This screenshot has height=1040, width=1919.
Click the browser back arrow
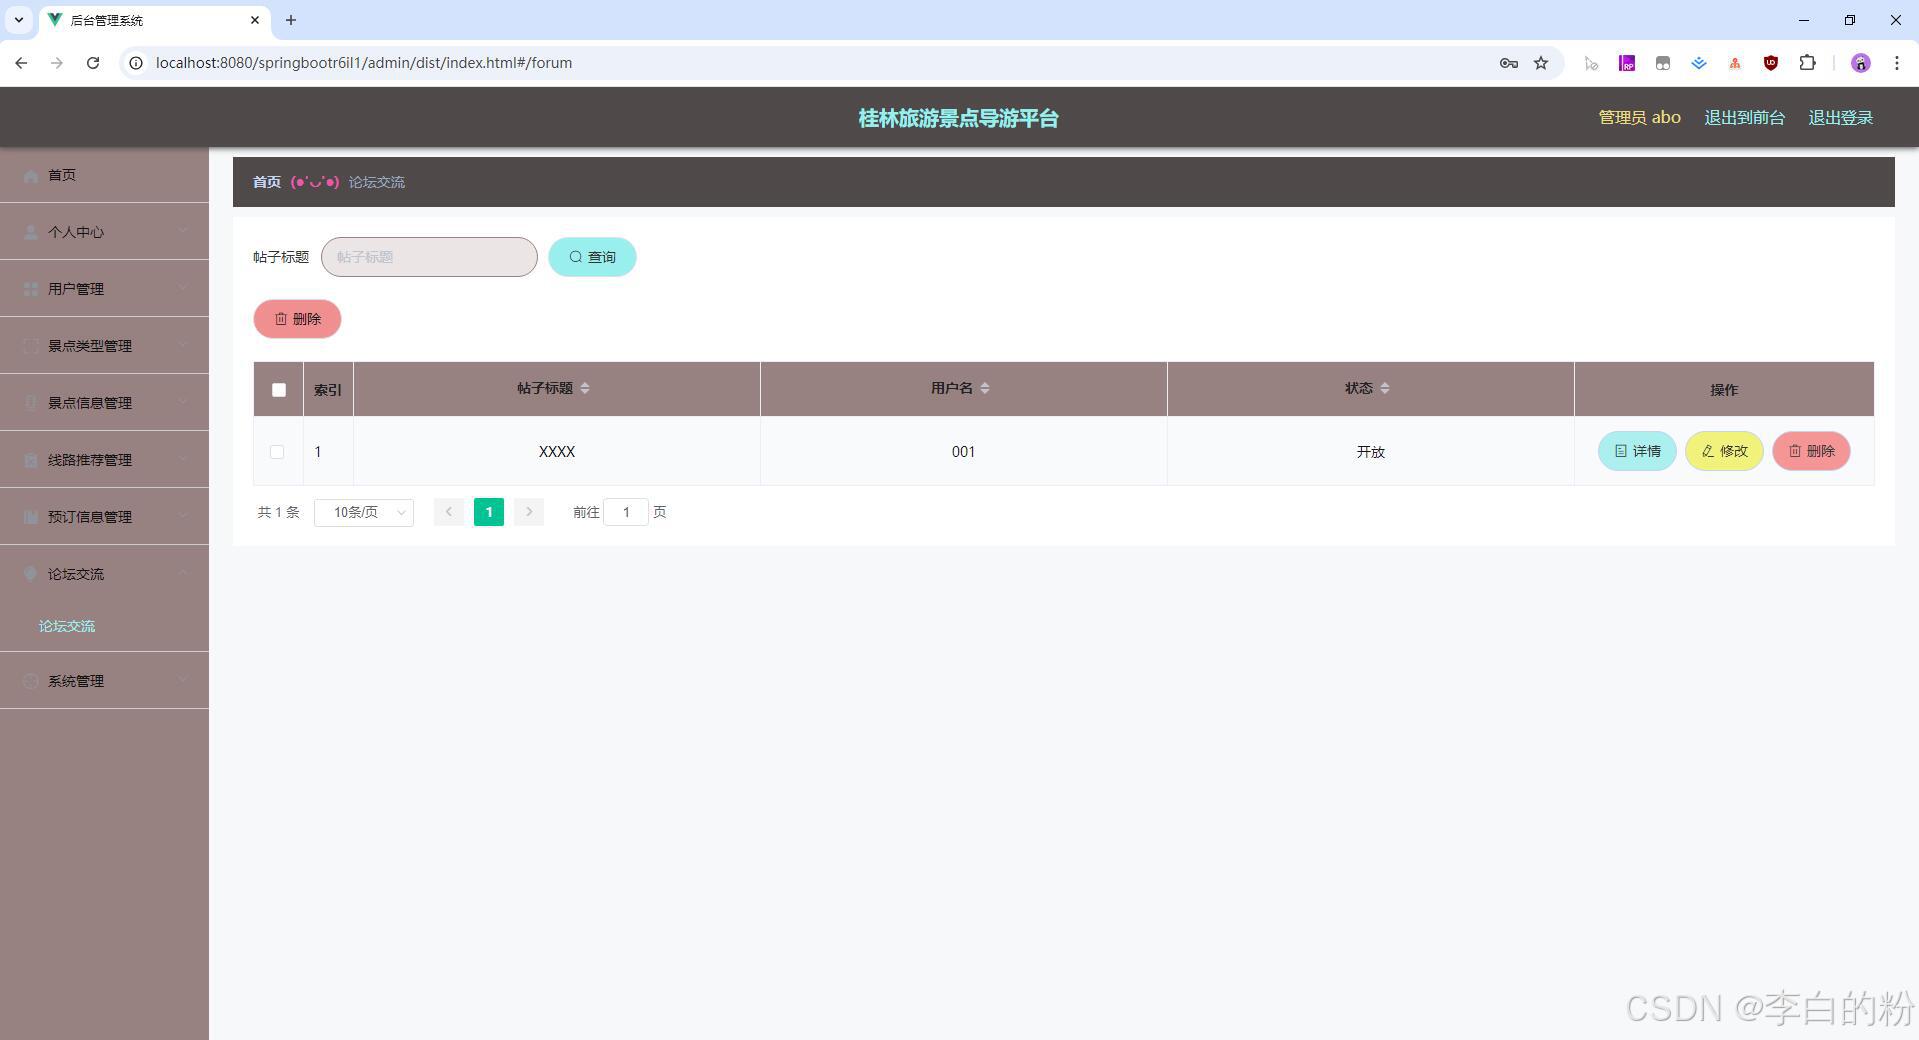(21, 63)
